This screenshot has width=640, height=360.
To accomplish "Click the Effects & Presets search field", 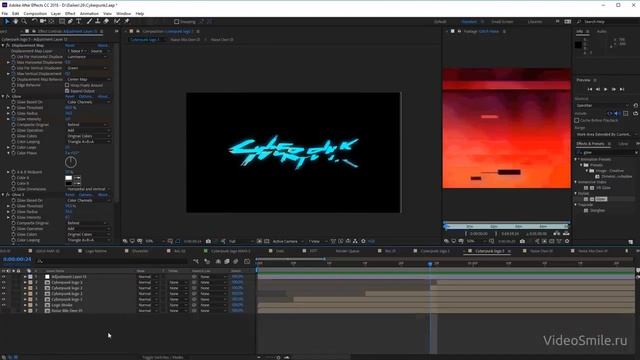I will [607, 152].
